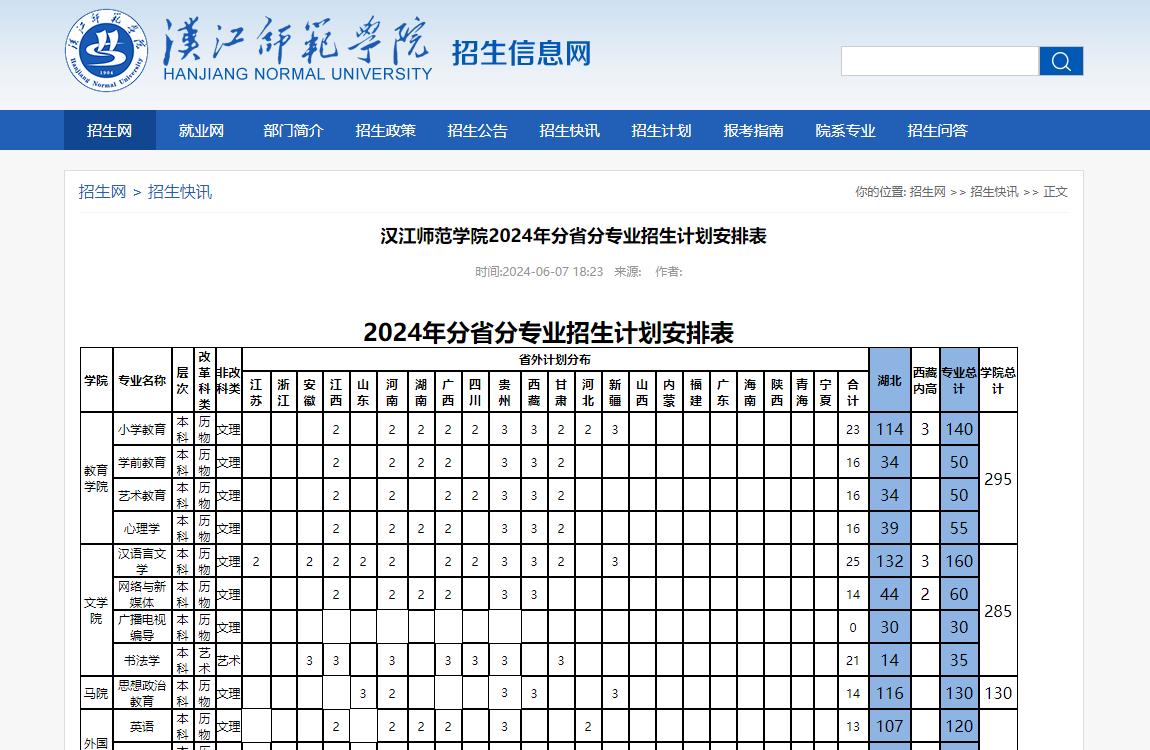
Task: Open 招生问答 navigation item
Action: [x=937, y=130]
